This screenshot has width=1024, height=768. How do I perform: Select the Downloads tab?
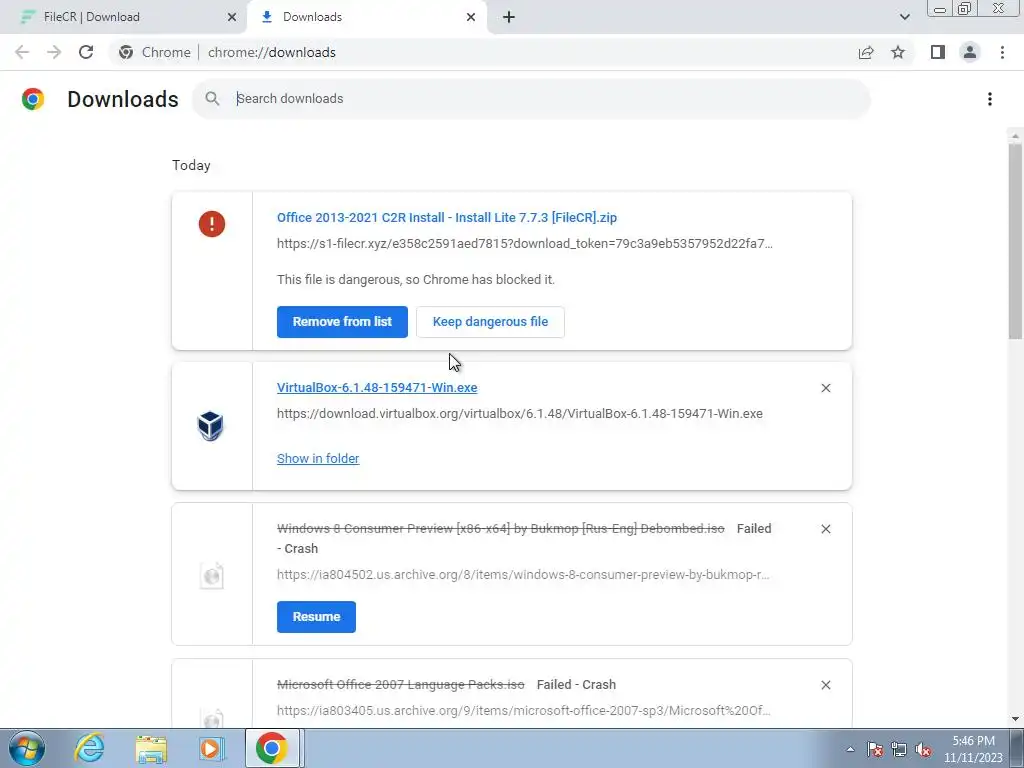(x=366, y=17)
